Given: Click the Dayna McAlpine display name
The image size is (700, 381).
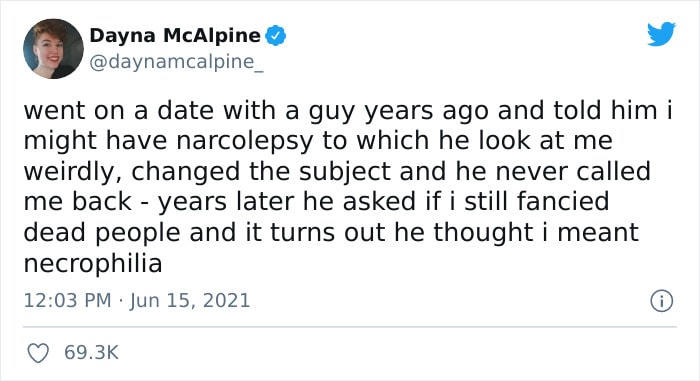Looking at the screenshot, I should coord(175,35).
